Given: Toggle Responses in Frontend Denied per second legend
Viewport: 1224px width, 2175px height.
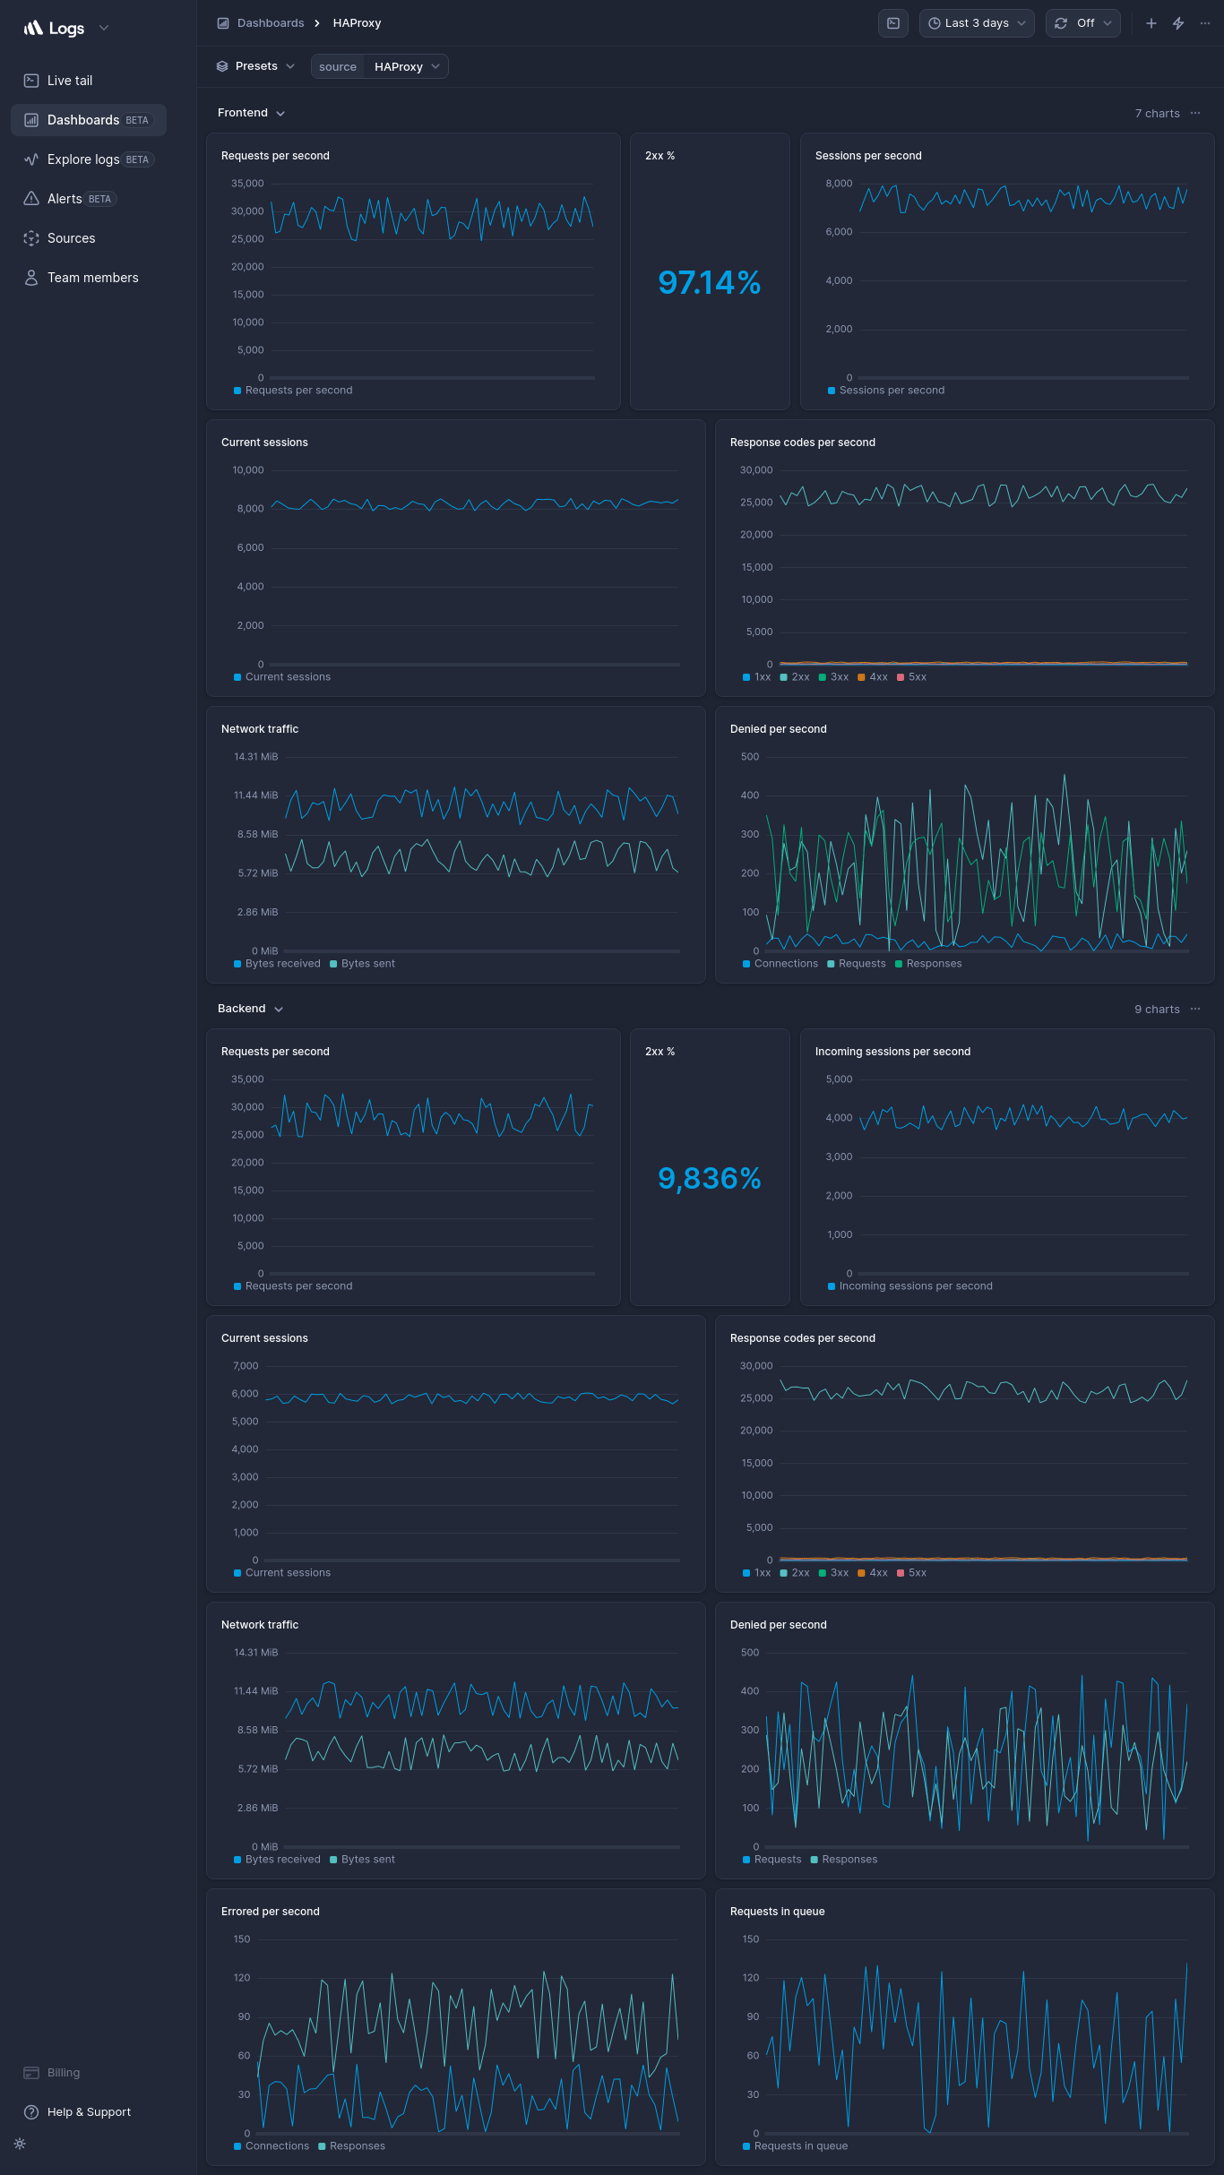Looking at the screenshot, I should point(928,964).
